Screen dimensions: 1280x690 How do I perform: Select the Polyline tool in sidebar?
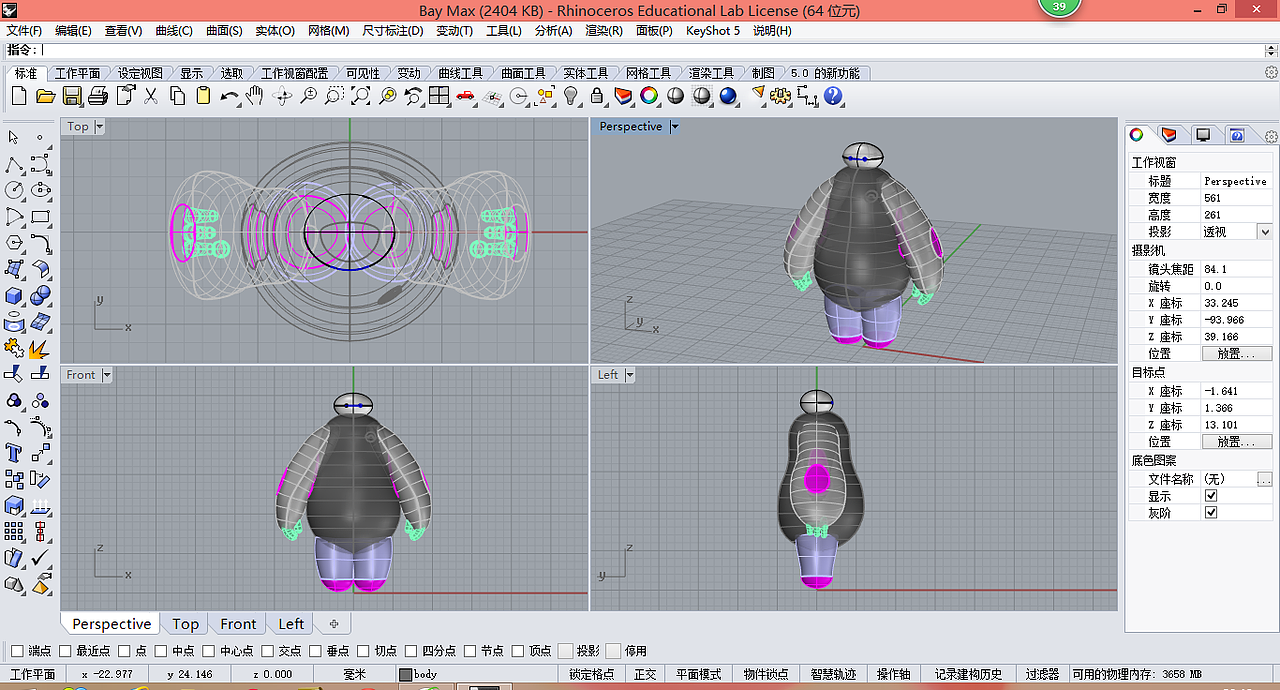pyautogui.click(x=14, y=164)
